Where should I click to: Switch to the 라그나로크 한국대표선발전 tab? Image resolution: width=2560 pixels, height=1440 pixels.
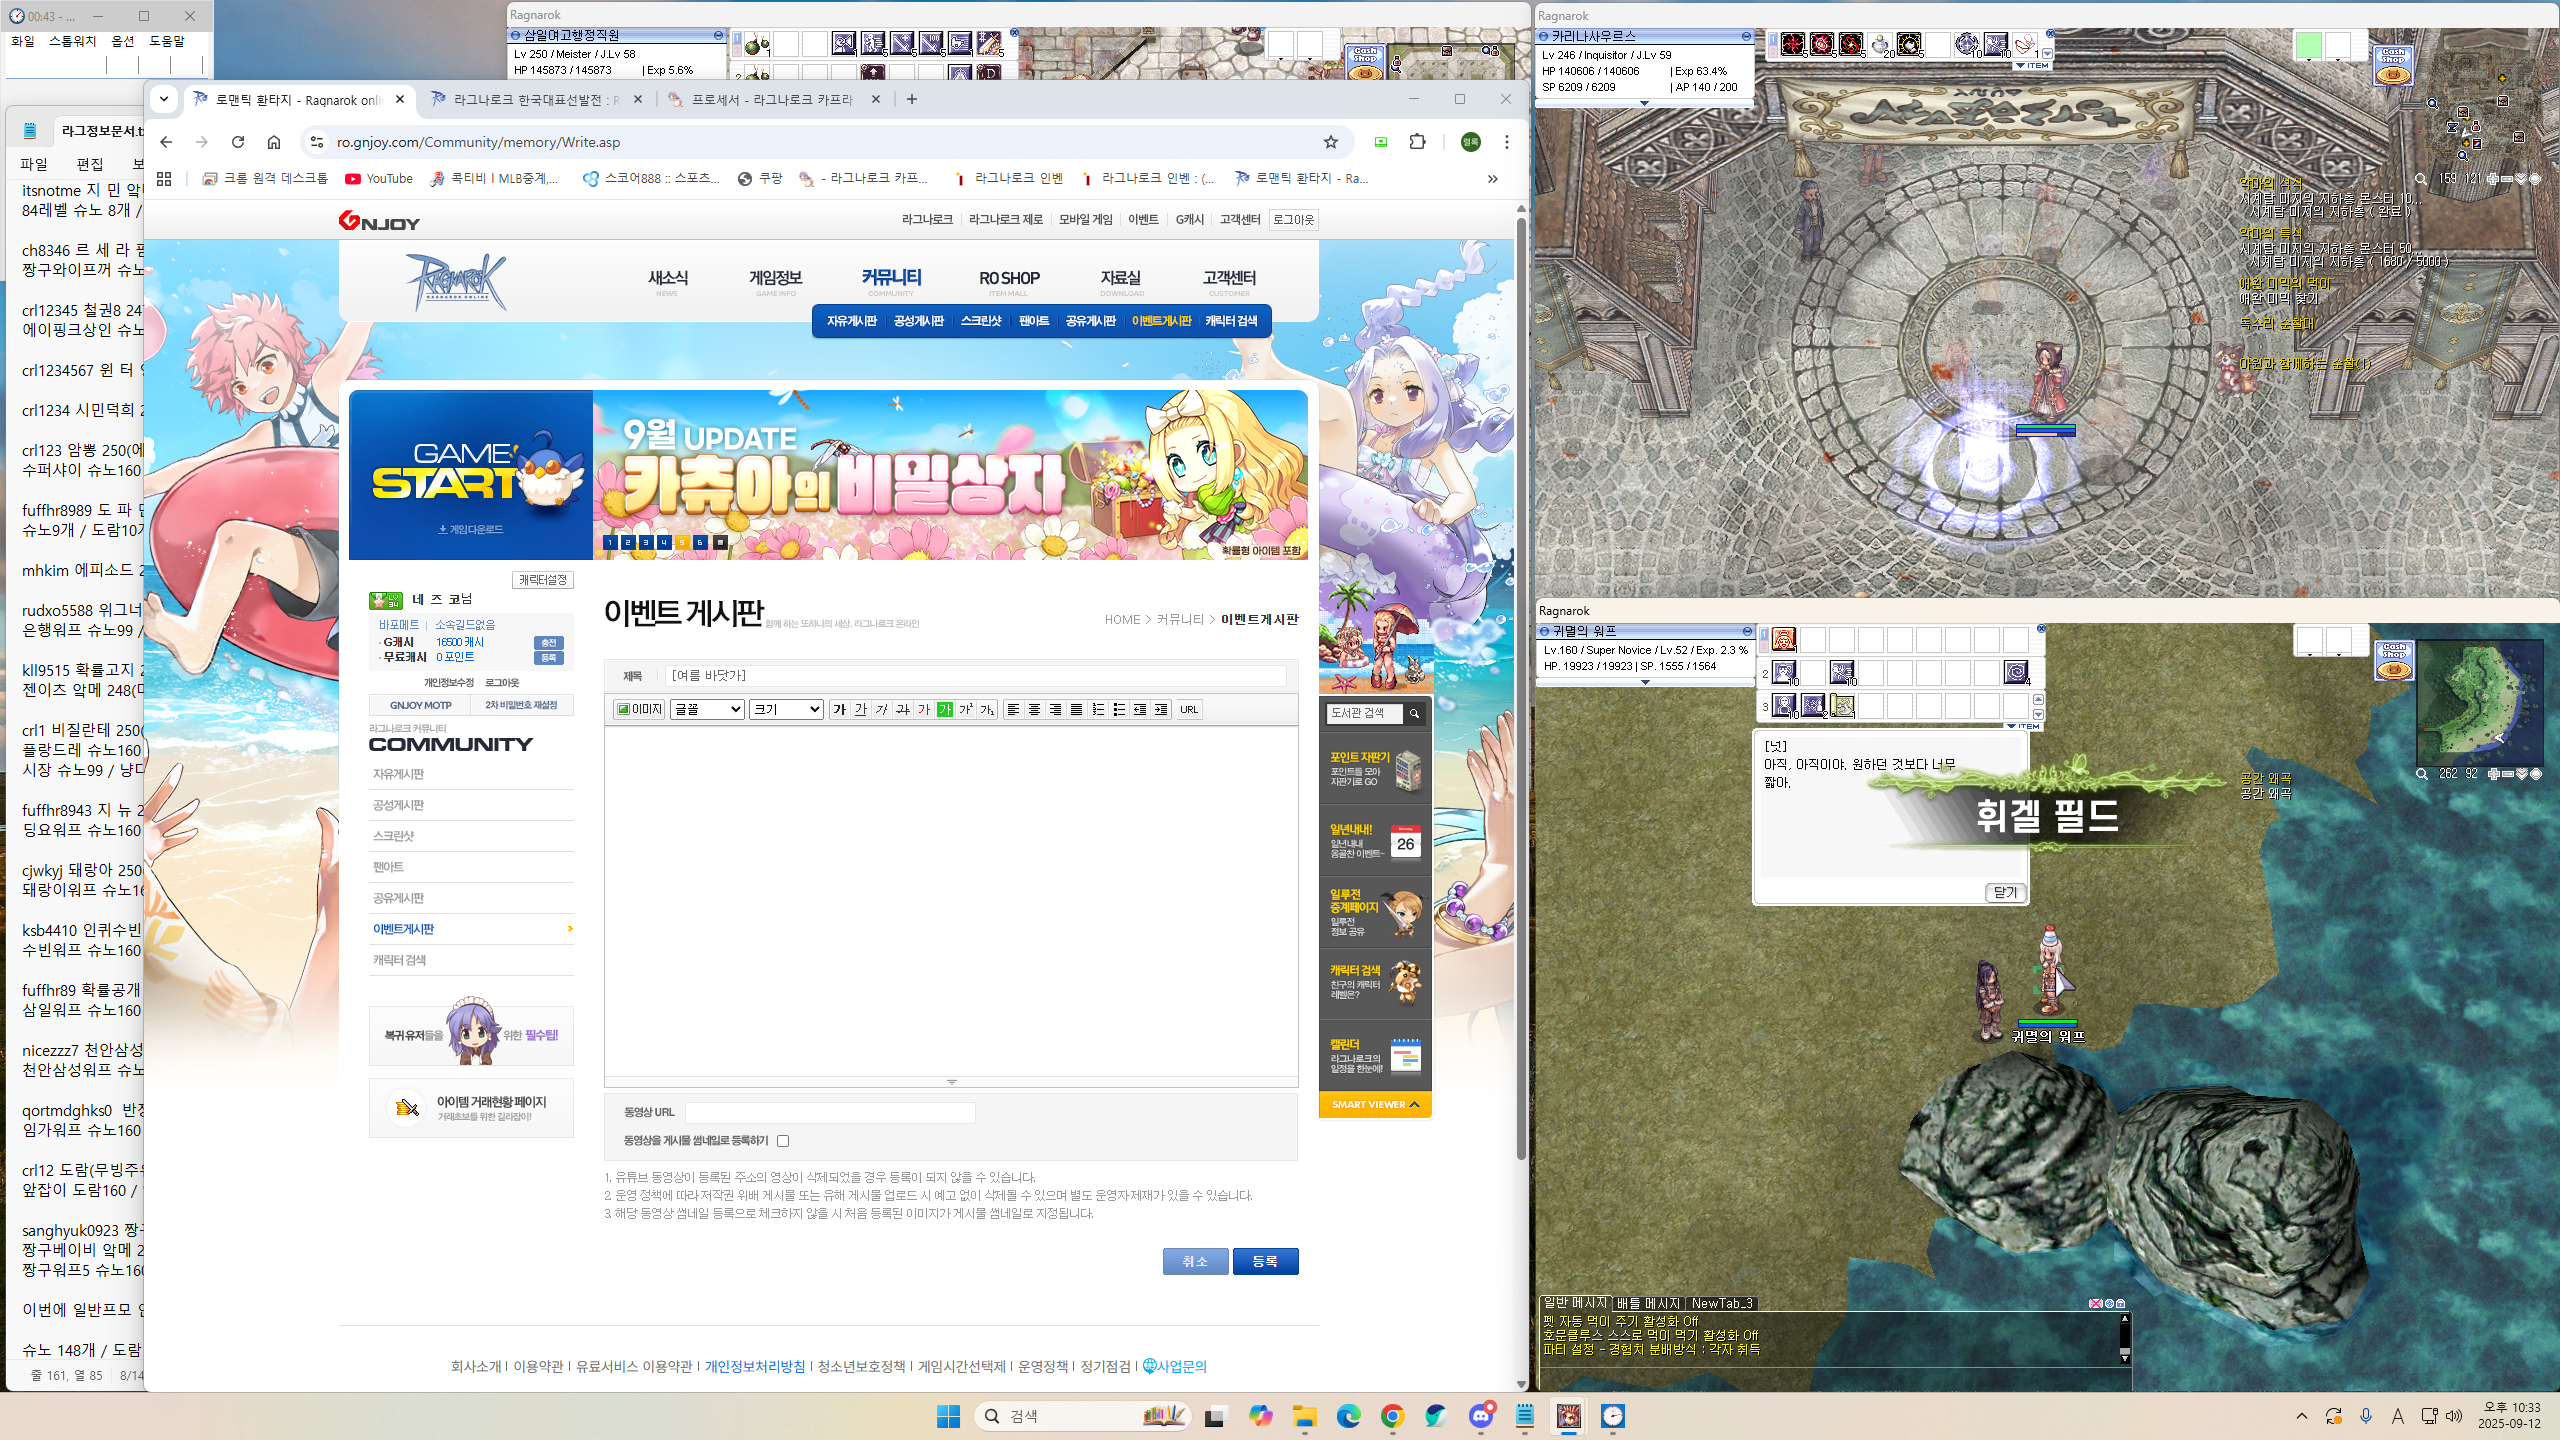(x=536, y=100)
